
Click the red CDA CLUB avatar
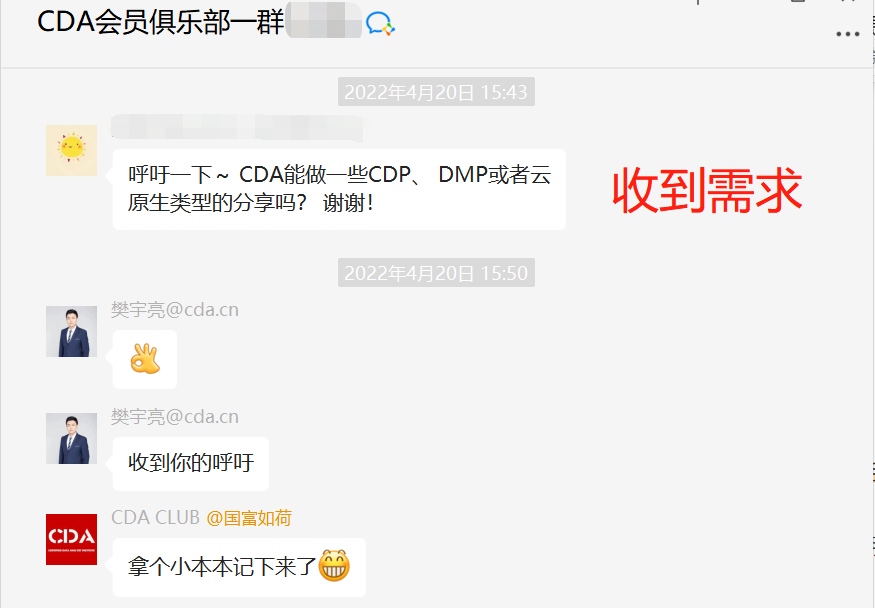click(x=71, y=539)
